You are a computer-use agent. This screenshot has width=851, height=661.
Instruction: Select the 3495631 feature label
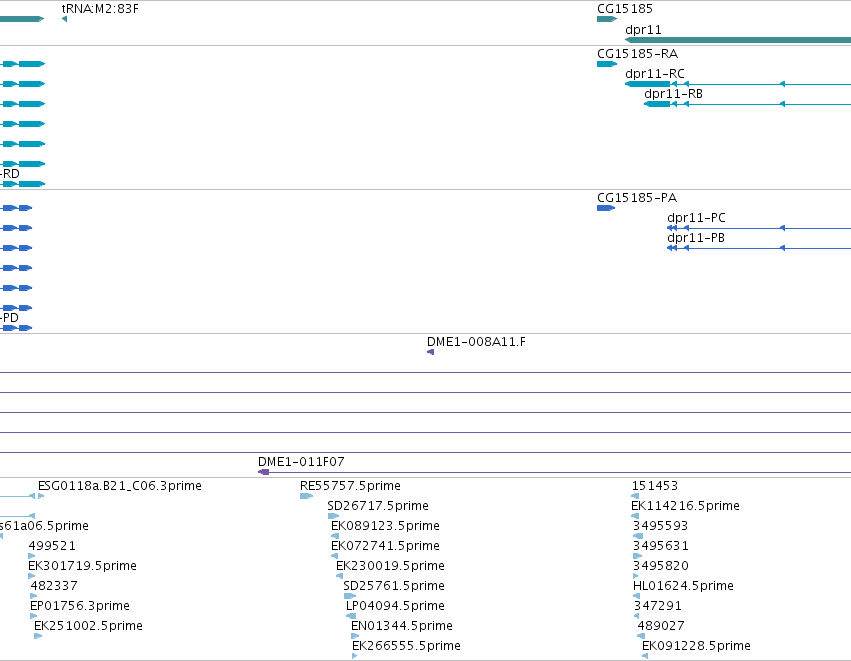point(660,546)
